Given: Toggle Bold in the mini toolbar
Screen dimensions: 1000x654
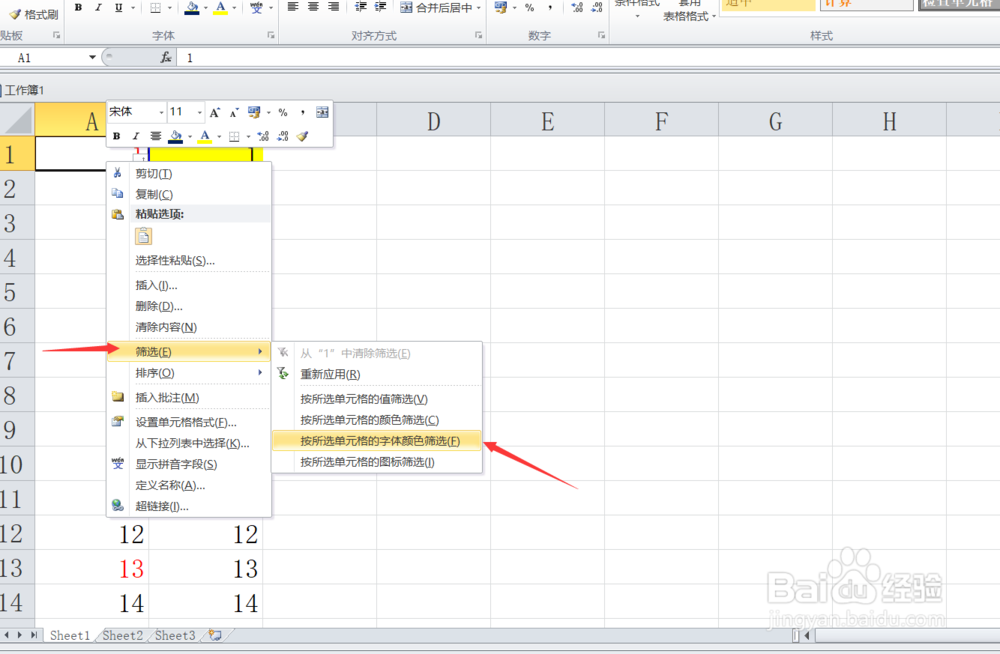Looking at the screenshot, I should 116,136.
